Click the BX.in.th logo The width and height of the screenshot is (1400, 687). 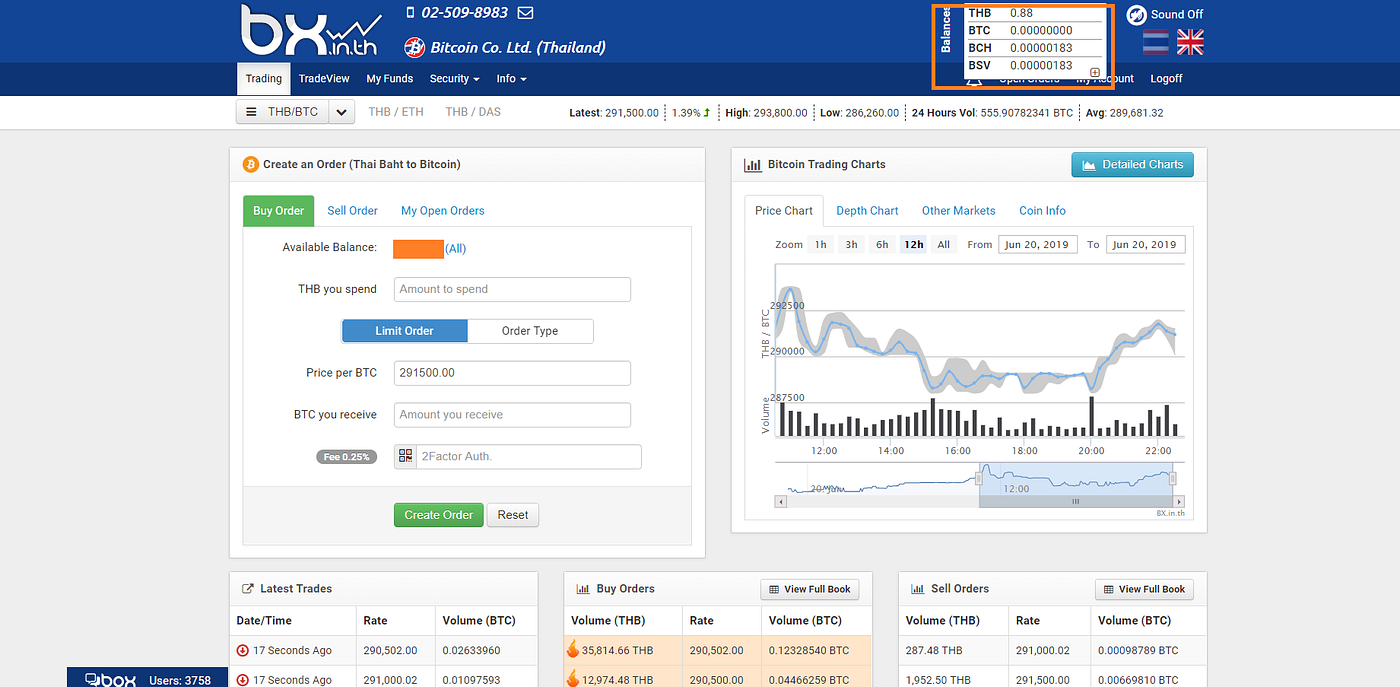point(312,31)
